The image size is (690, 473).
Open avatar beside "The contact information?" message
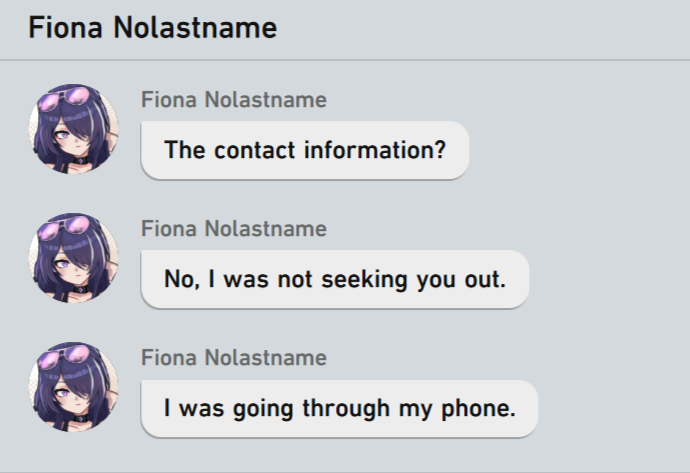(74, 129)
